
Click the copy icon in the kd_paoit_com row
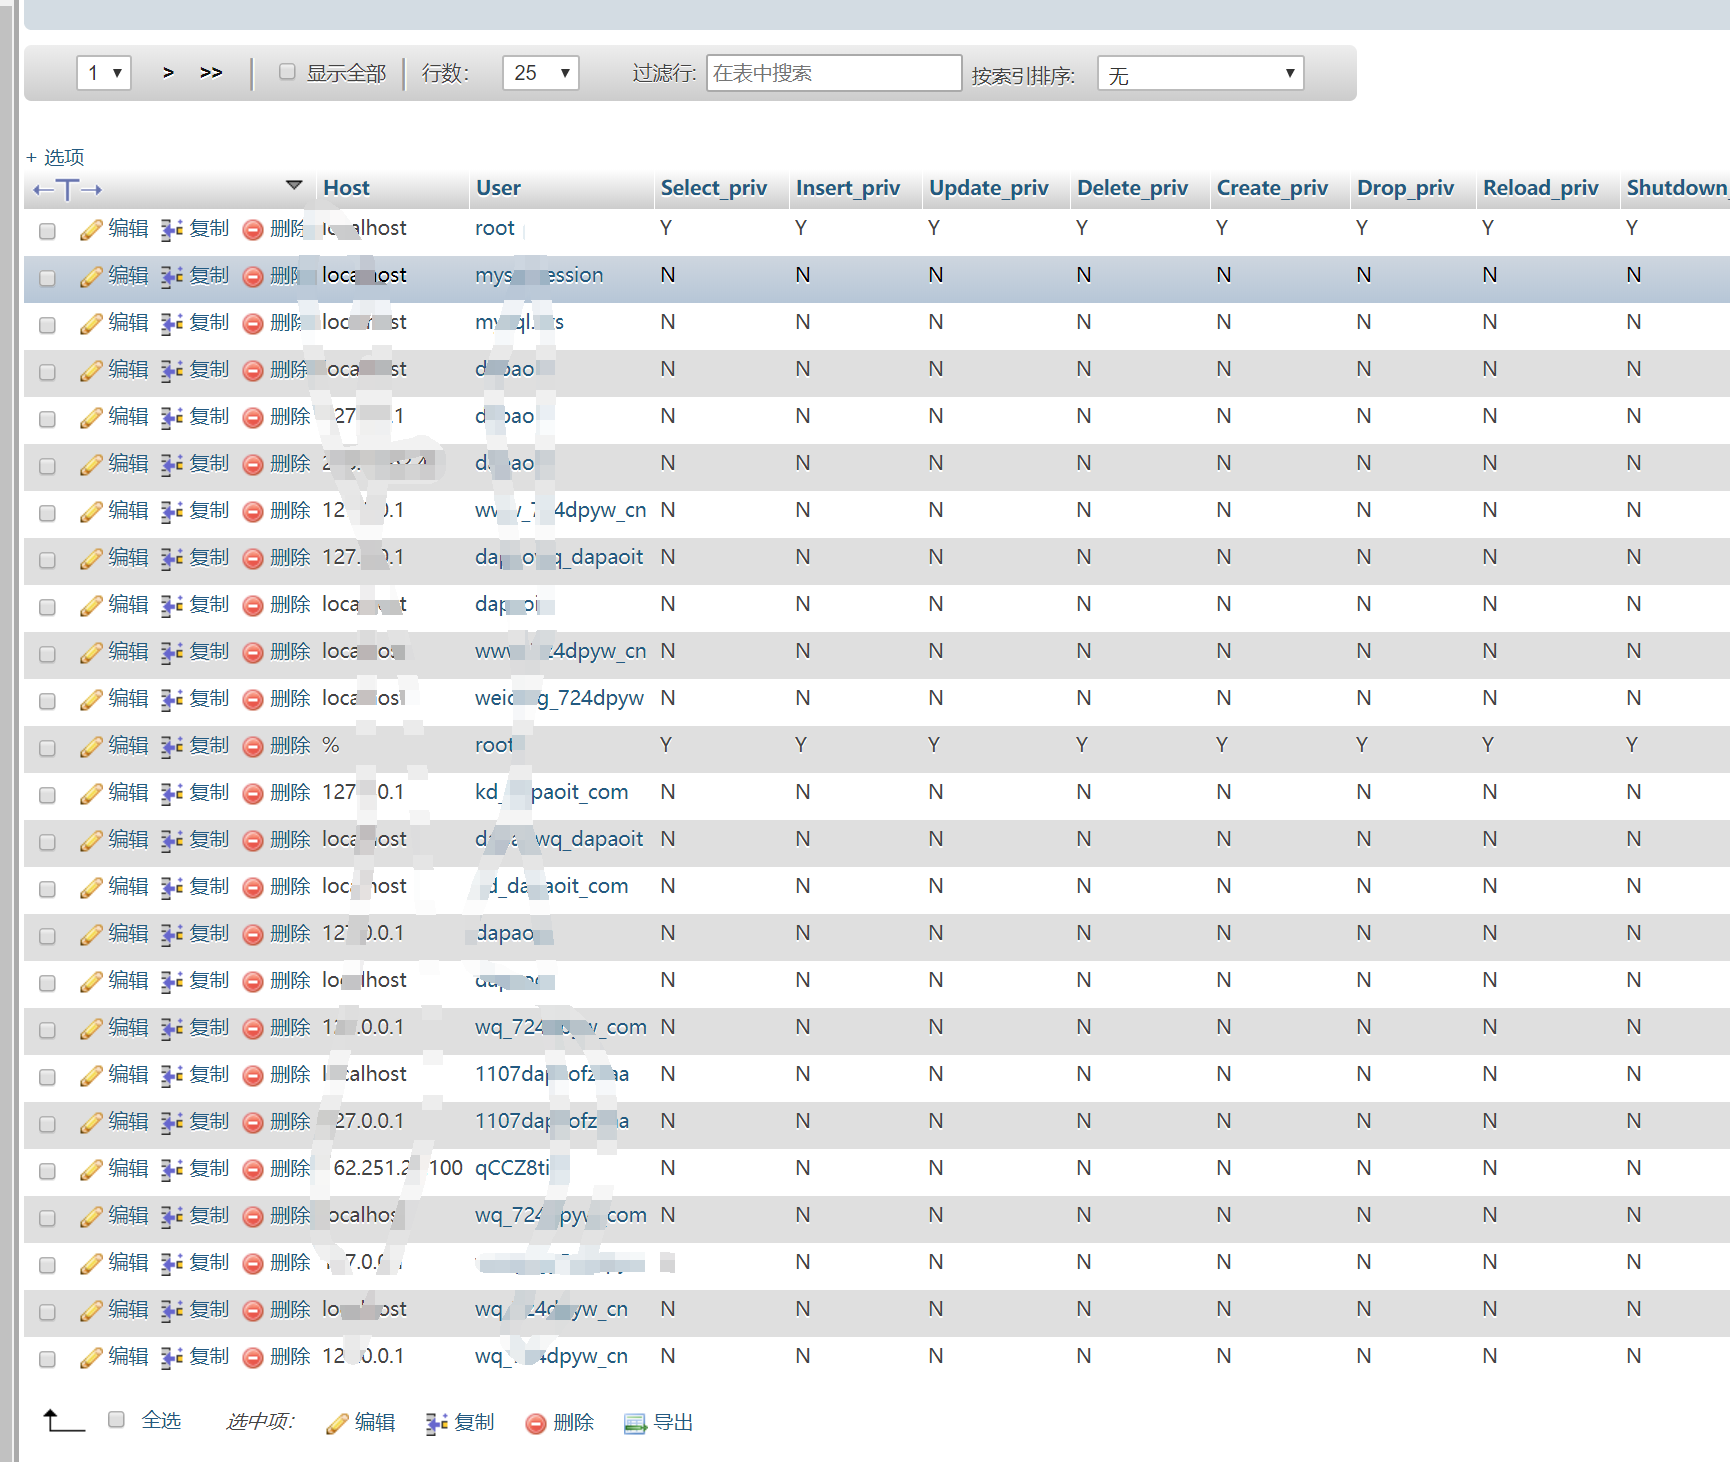point(171,794)
